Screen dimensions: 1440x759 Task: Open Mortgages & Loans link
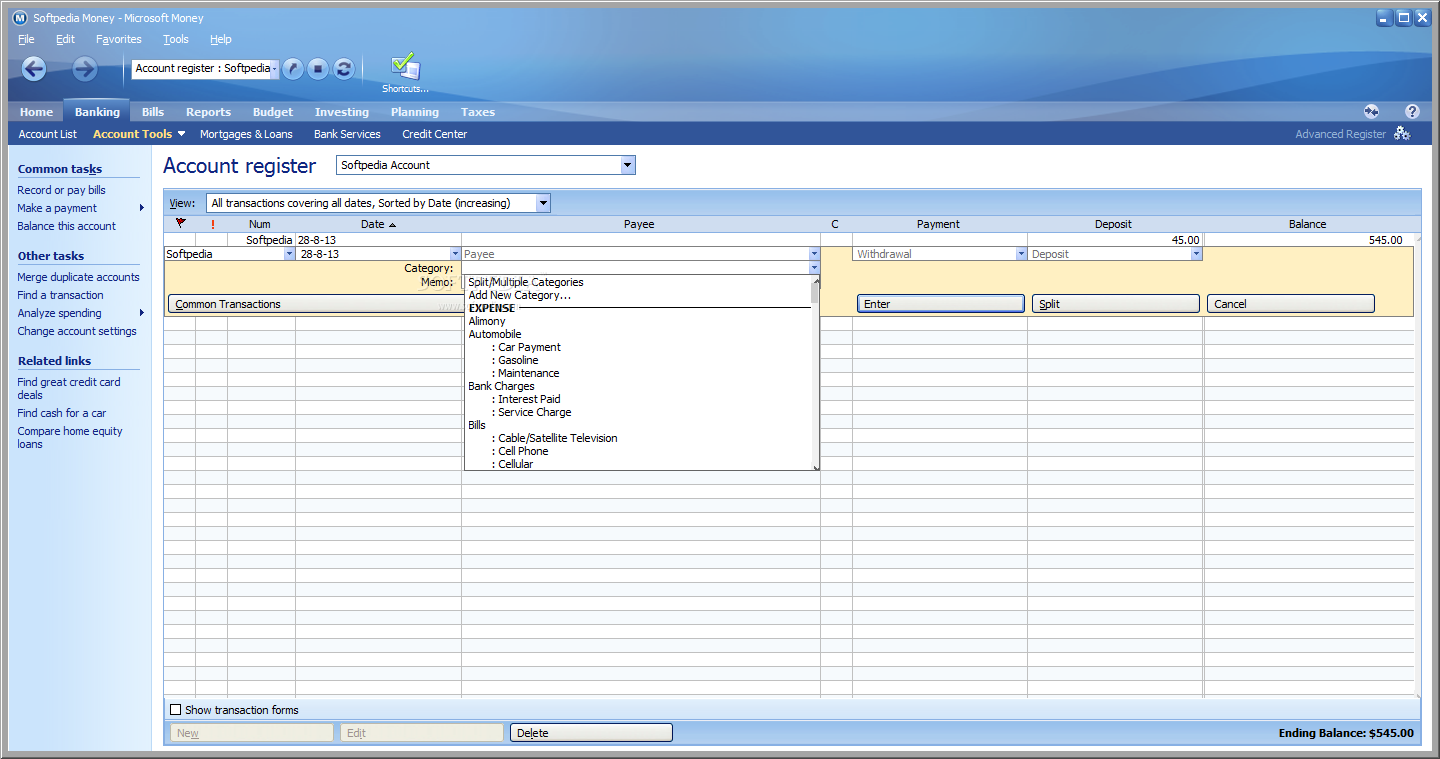(x=246, y=134)
